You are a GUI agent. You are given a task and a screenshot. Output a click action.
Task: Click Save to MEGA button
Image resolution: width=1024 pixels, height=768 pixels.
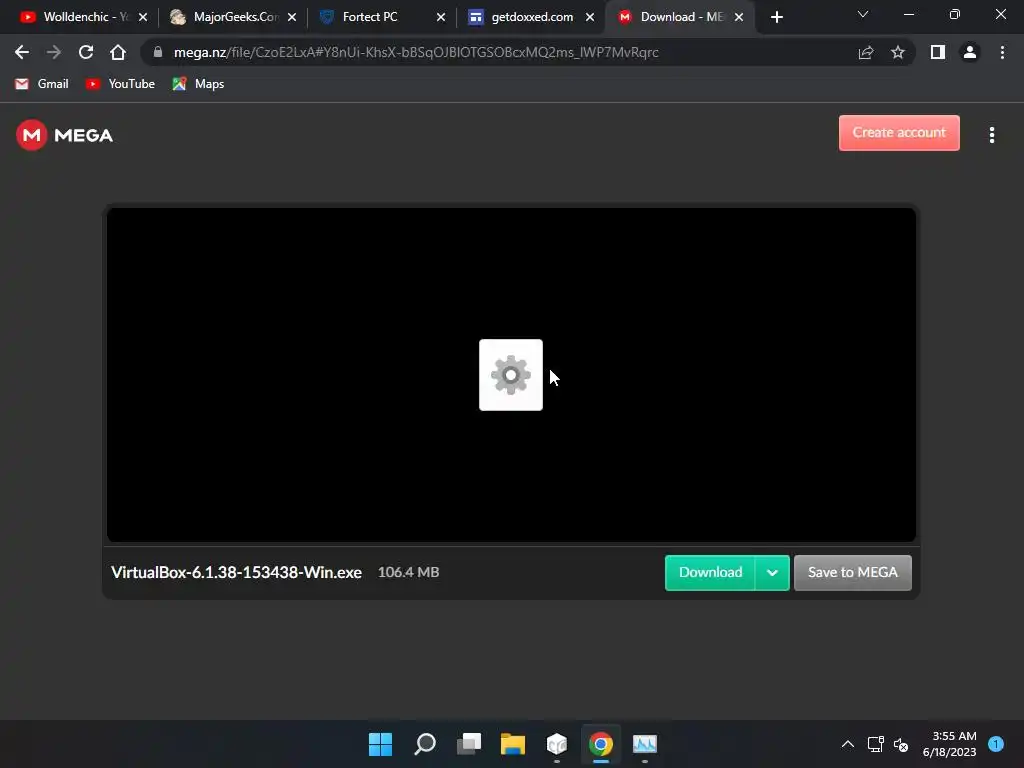click(x=852, y=572)
